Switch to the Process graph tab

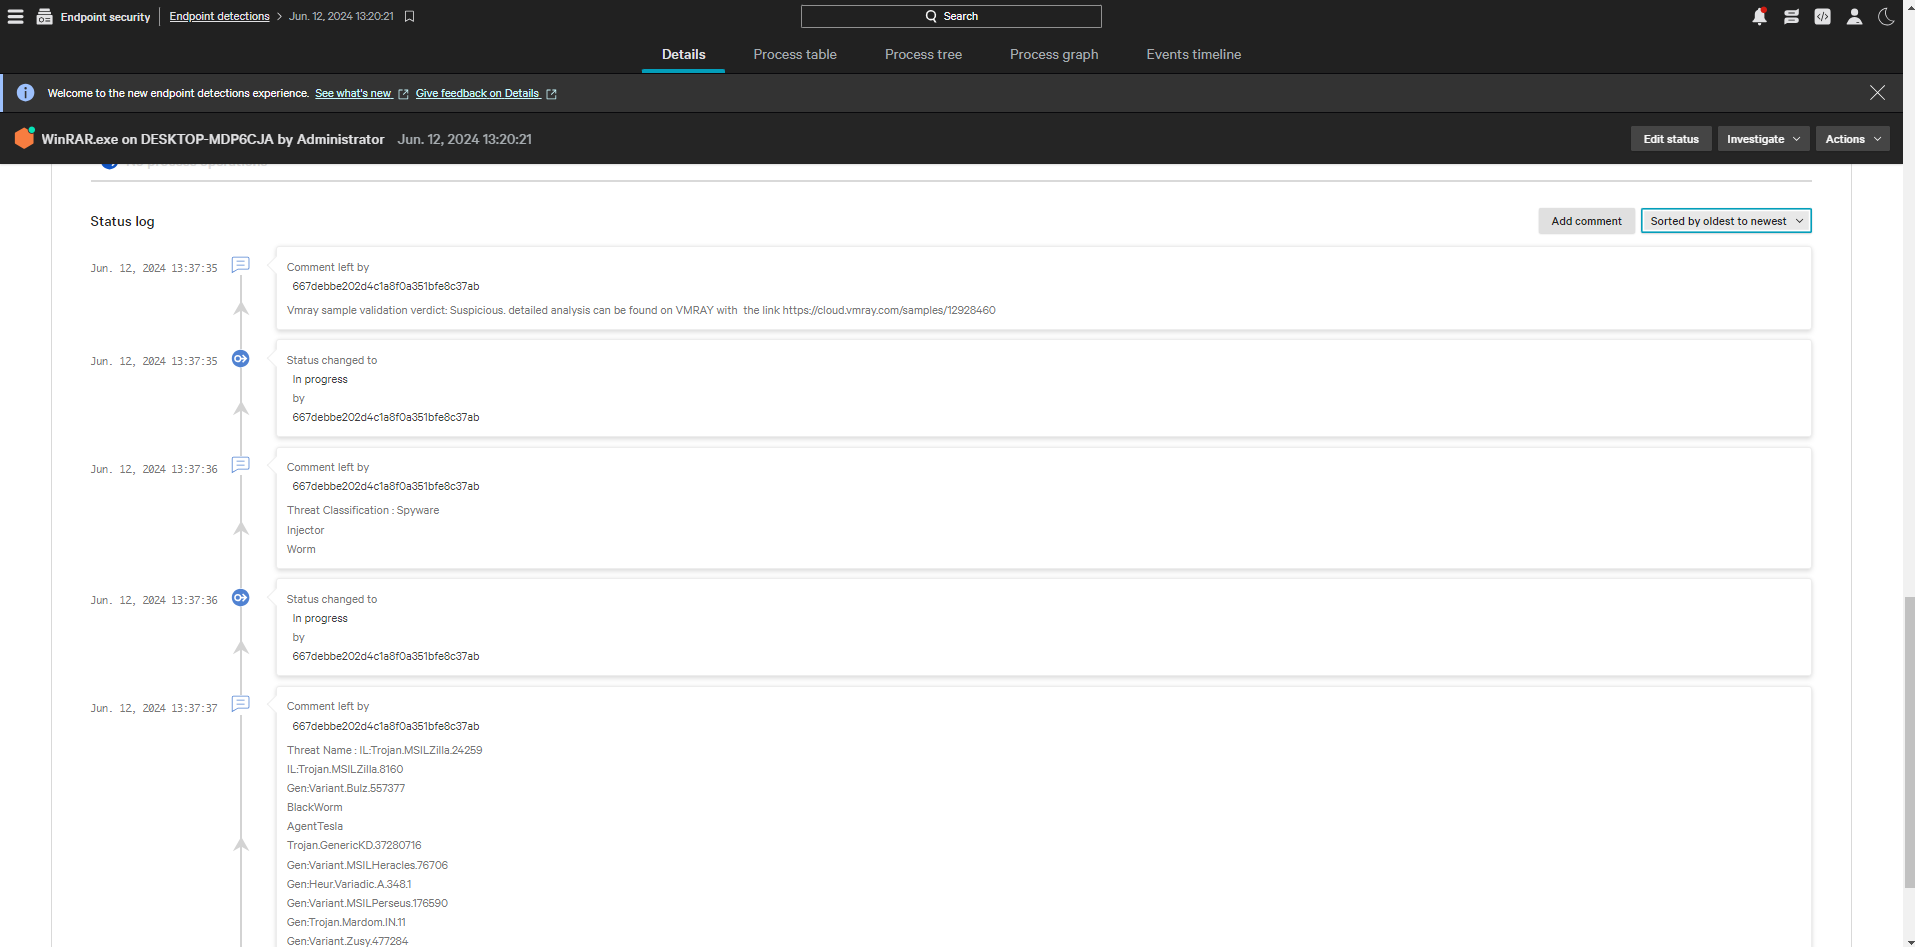click(x=1054, y=55)
